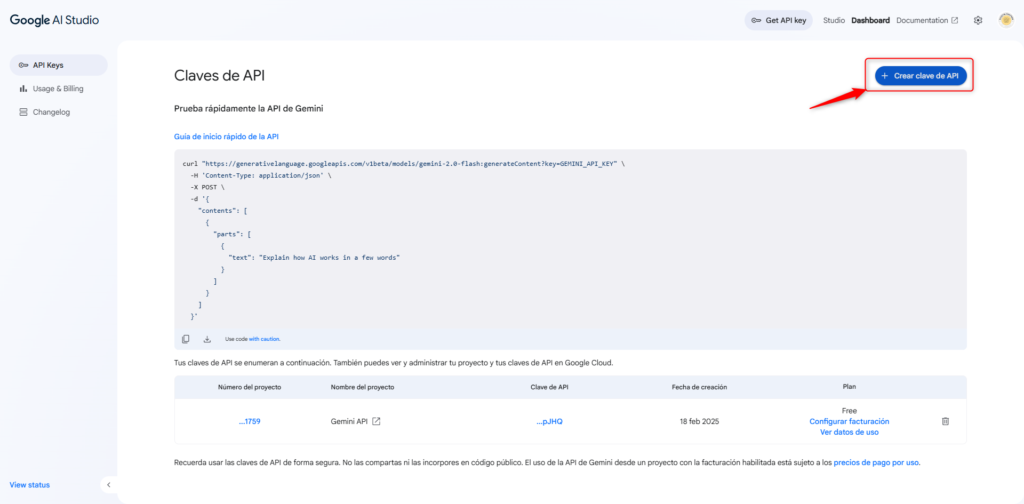This screenshot has width=1024, height=504.
Task: Open external link icon beside Gemini API
Action: (376, 422)
